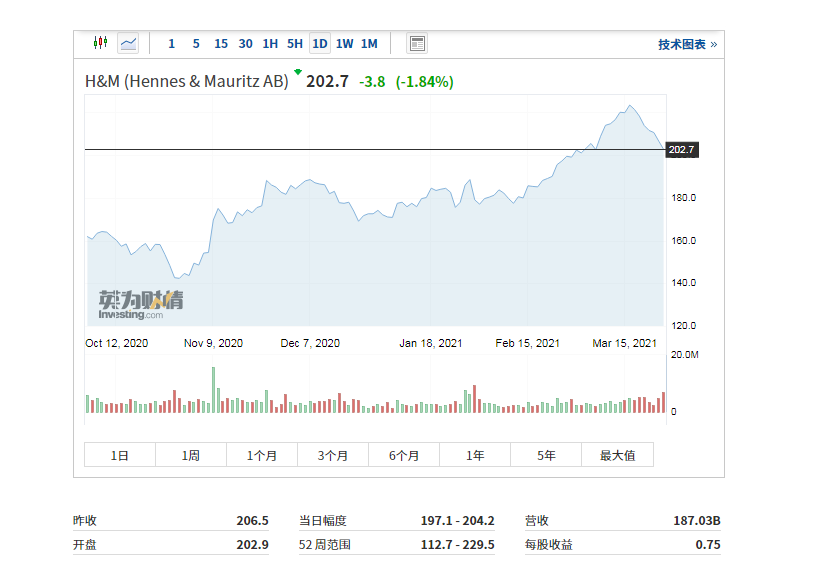Click the 营收 value 187.03B
The image size is (825, 565).
click(697, 521)
